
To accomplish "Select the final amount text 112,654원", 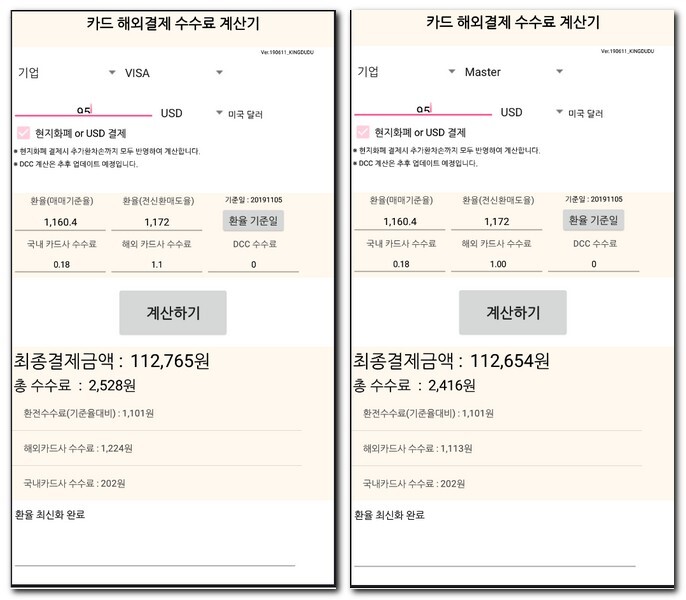I will pyautogui.click(x=509, y=361).
